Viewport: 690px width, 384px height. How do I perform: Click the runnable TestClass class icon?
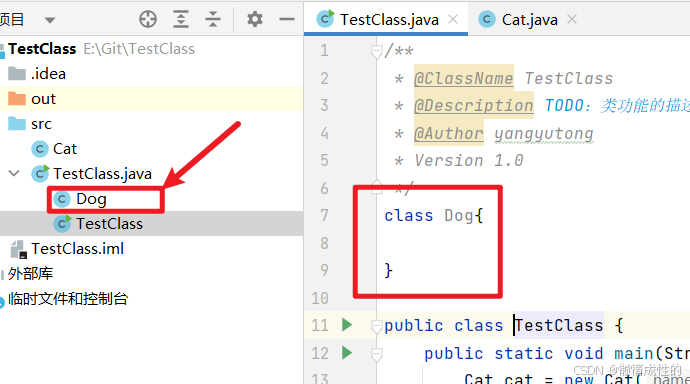pyautogui.click(x=62, y=224)
